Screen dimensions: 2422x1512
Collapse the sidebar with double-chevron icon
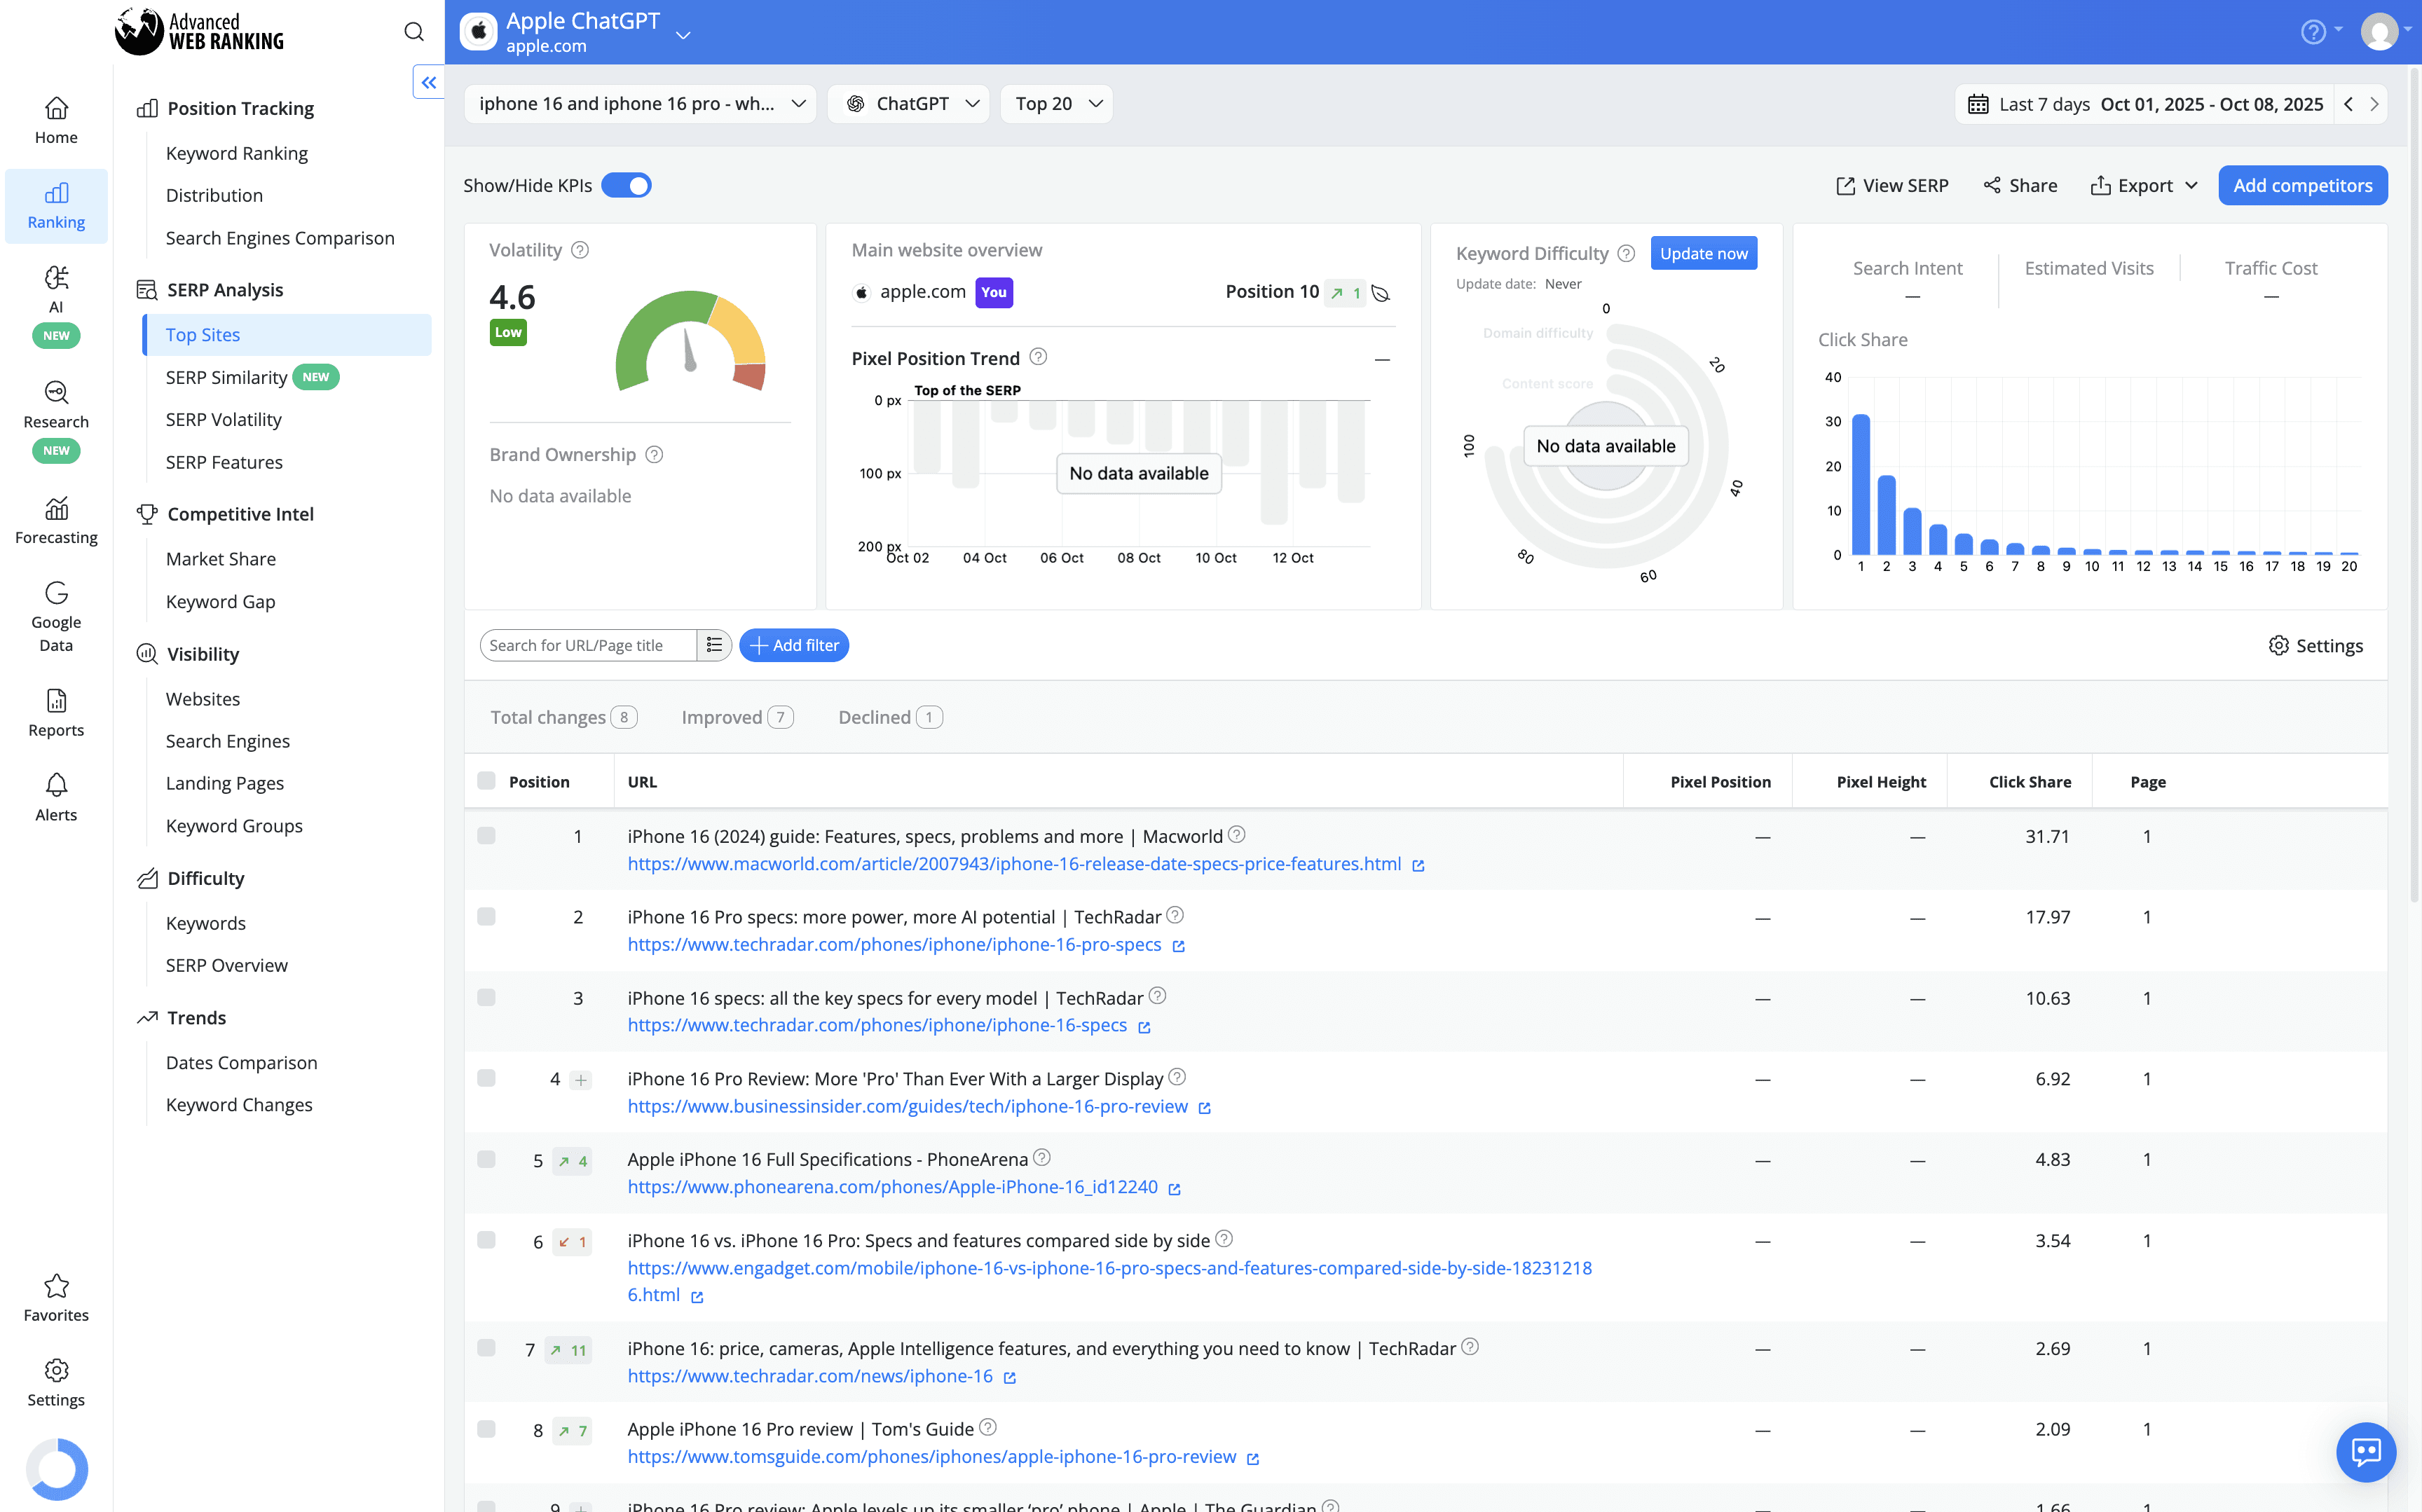[x=428, y=82]
